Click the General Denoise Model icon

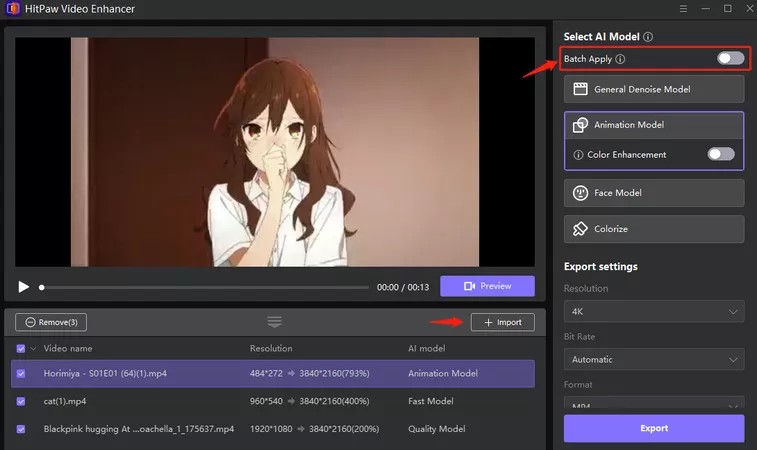(580, 89)
